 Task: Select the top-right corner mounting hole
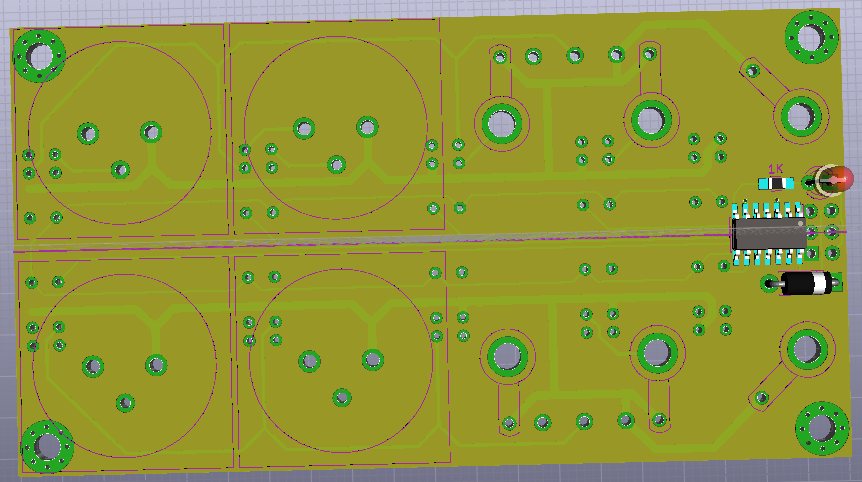pos(811,37)
